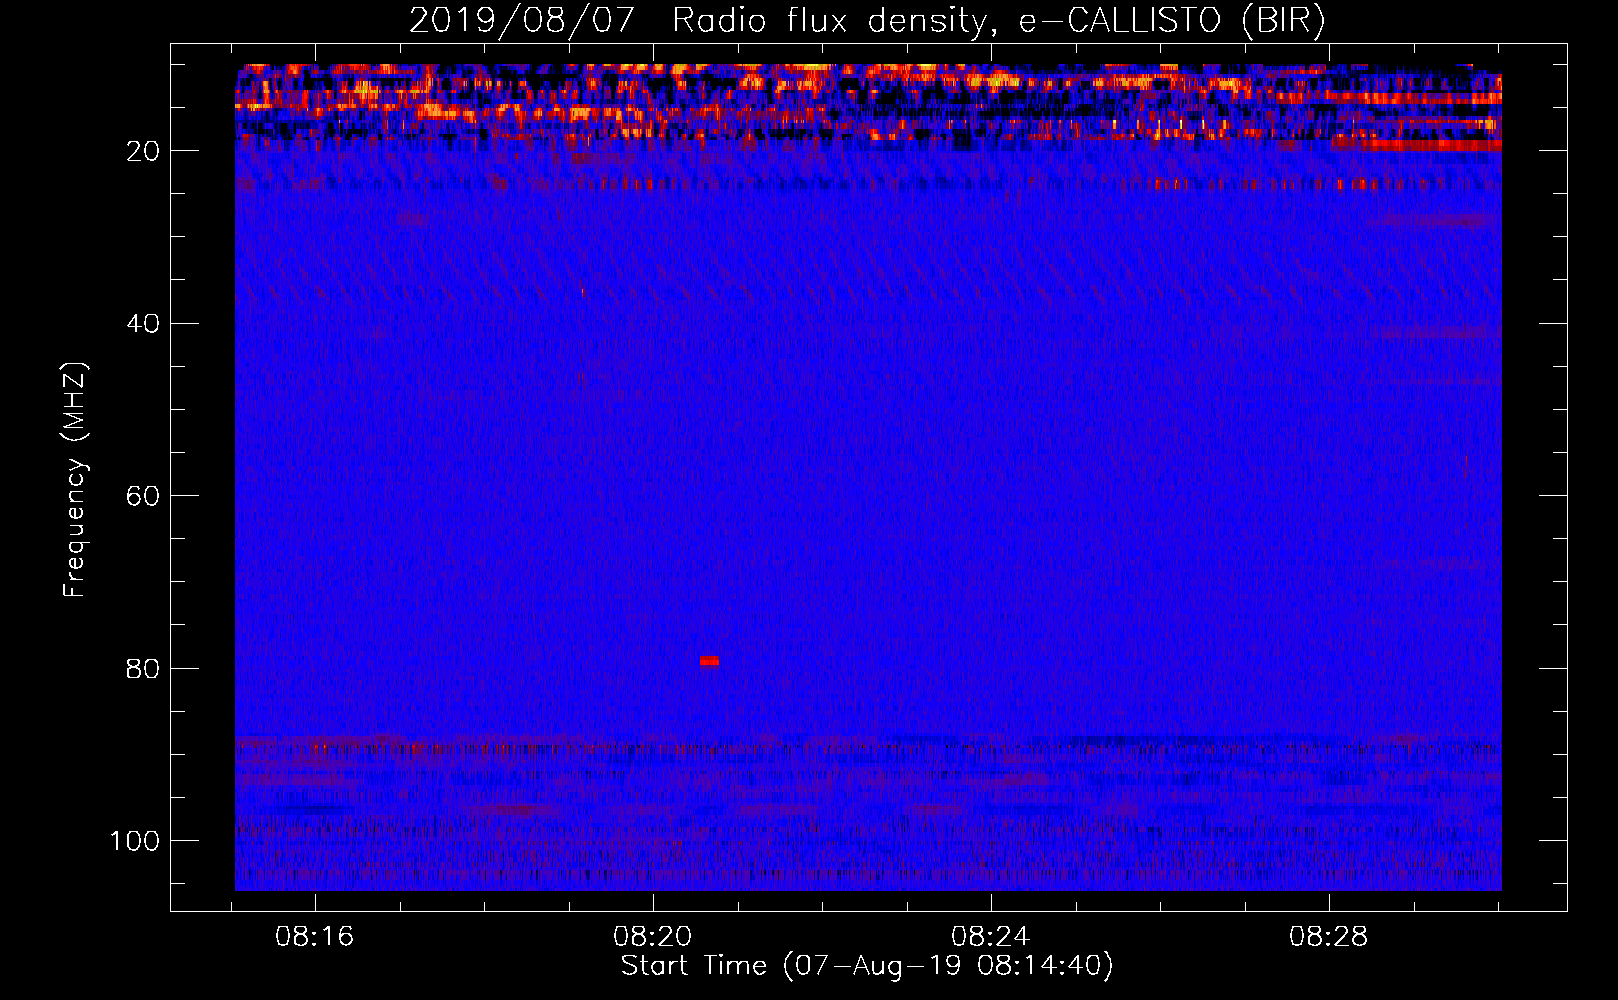The height and width of the screenshot is (1000, 1618).
Task: Click the 08:16 time tick label
Action: tap(315, 937)
